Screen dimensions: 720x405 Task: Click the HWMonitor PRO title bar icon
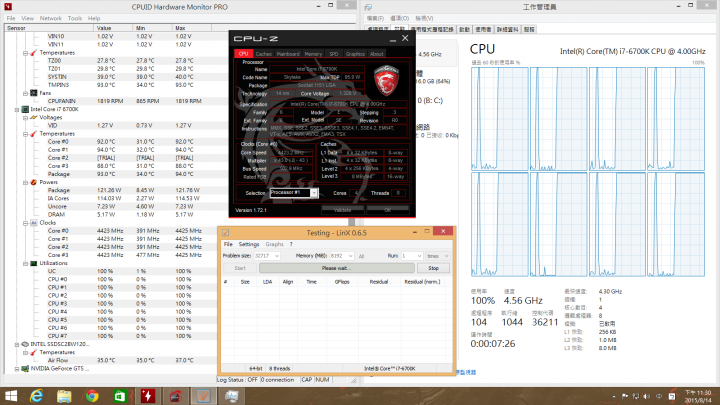(x=8, y=7)
